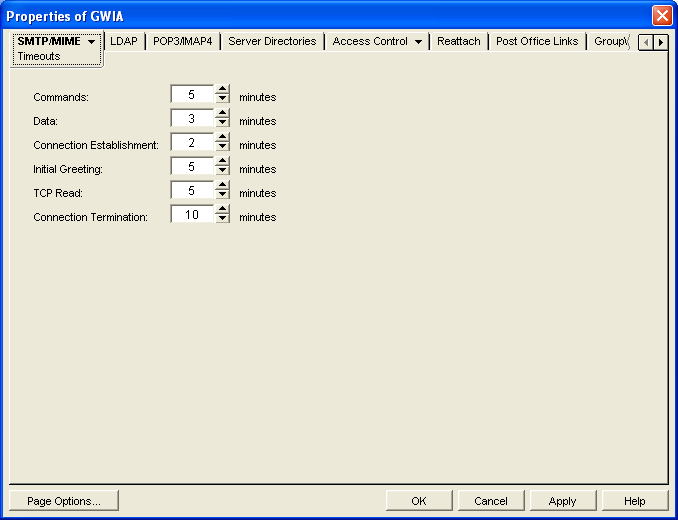Switch to the LDAP tab

click(124, 41)
